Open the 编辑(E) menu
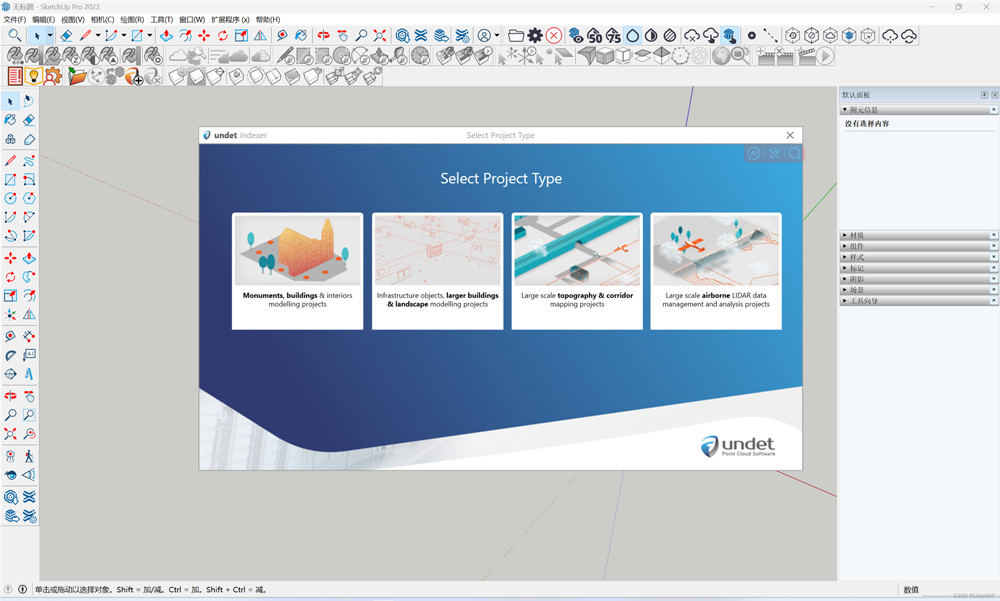The width and height of the screenshot is (1000, 601). pos(44,20)
